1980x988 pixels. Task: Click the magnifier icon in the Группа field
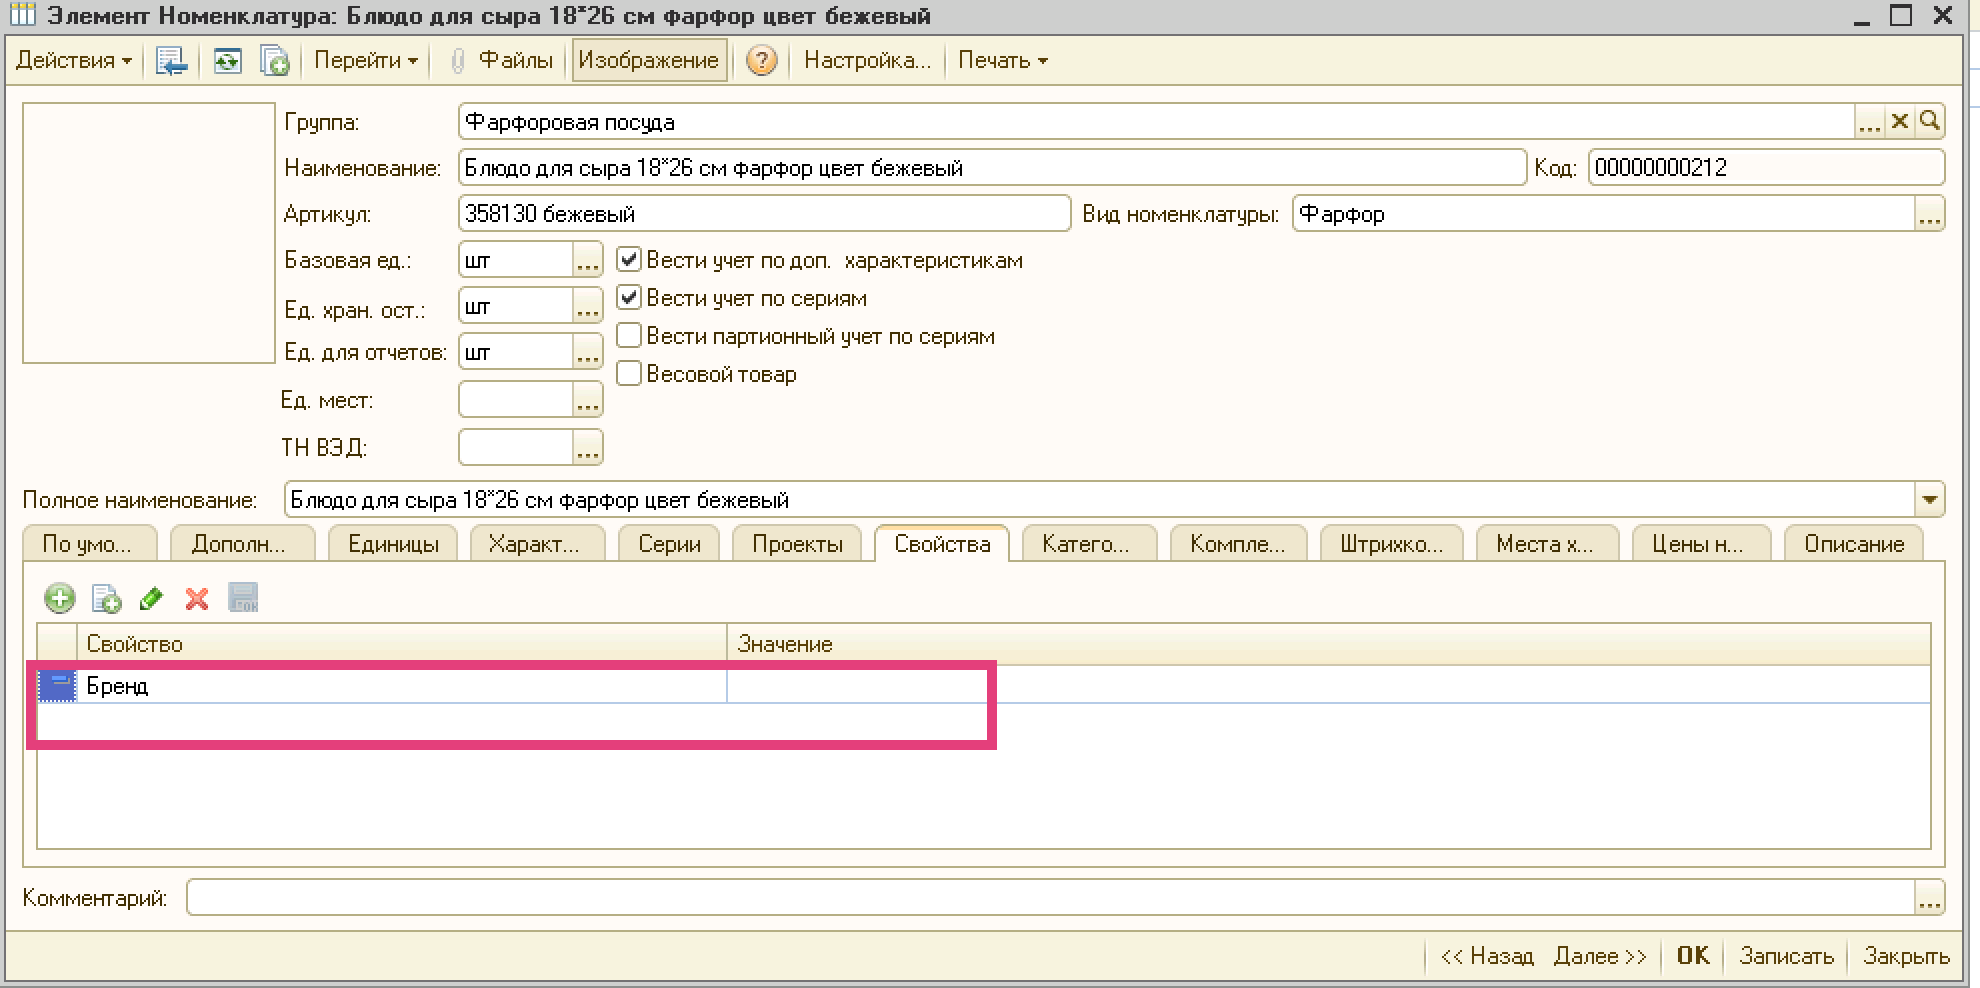tap(1930, 122)
